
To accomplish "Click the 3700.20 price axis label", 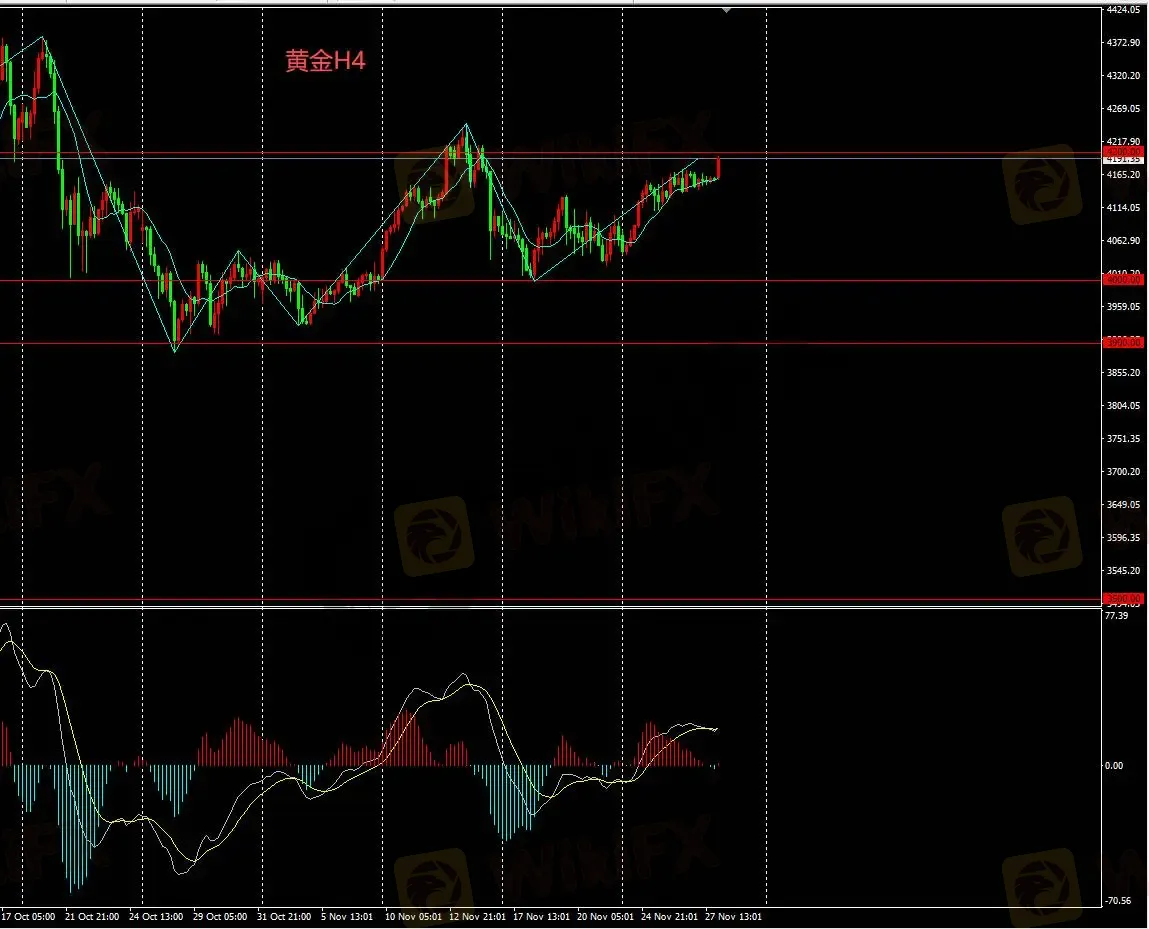I will click(1123, 471).
